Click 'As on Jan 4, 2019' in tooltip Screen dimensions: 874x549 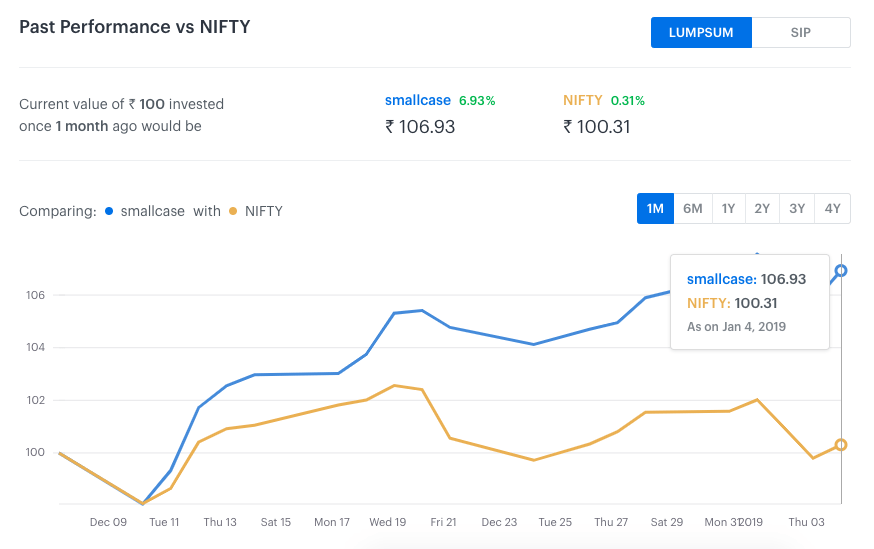[x=736, y=327]
